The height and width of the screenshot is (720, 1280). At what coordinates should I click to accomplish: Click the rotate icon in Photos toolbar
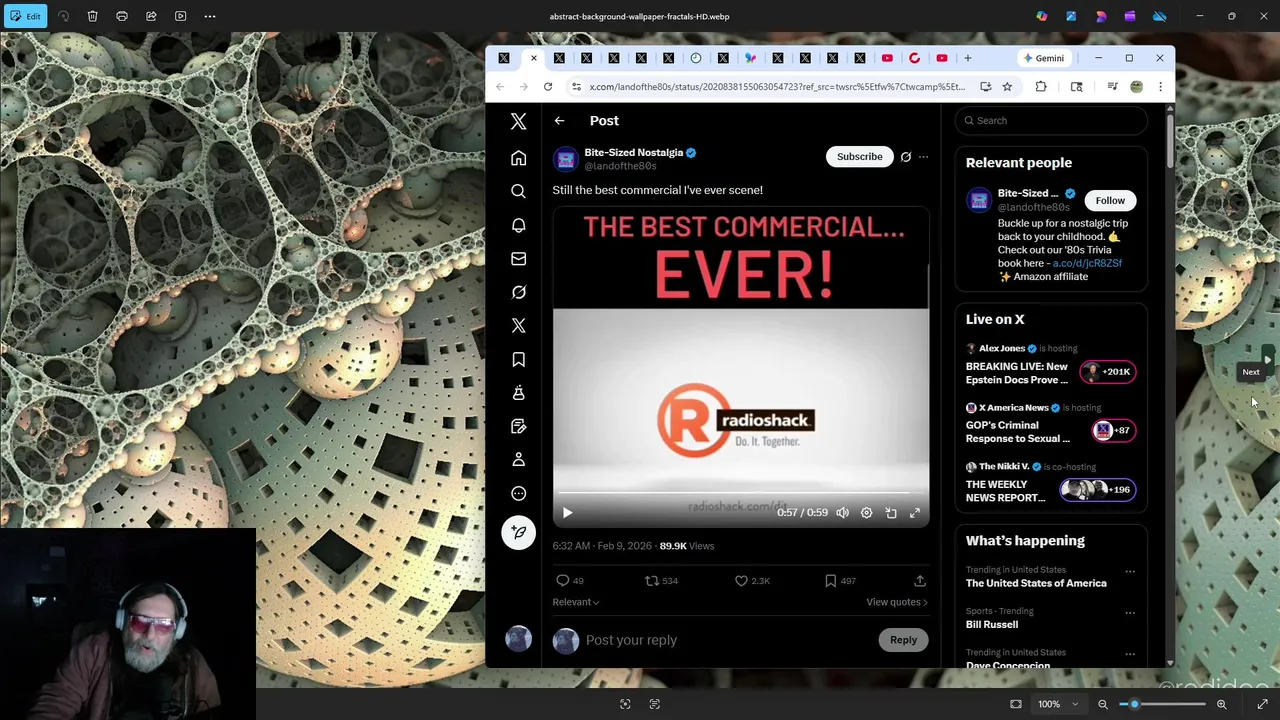[x=64, y=16]
